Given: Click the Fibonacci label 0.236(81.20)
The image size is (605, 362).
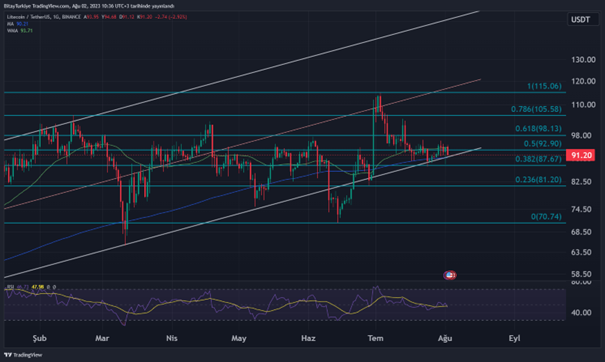Looking at the screenshot, I should pyautogui.click(x=538, y=179).
